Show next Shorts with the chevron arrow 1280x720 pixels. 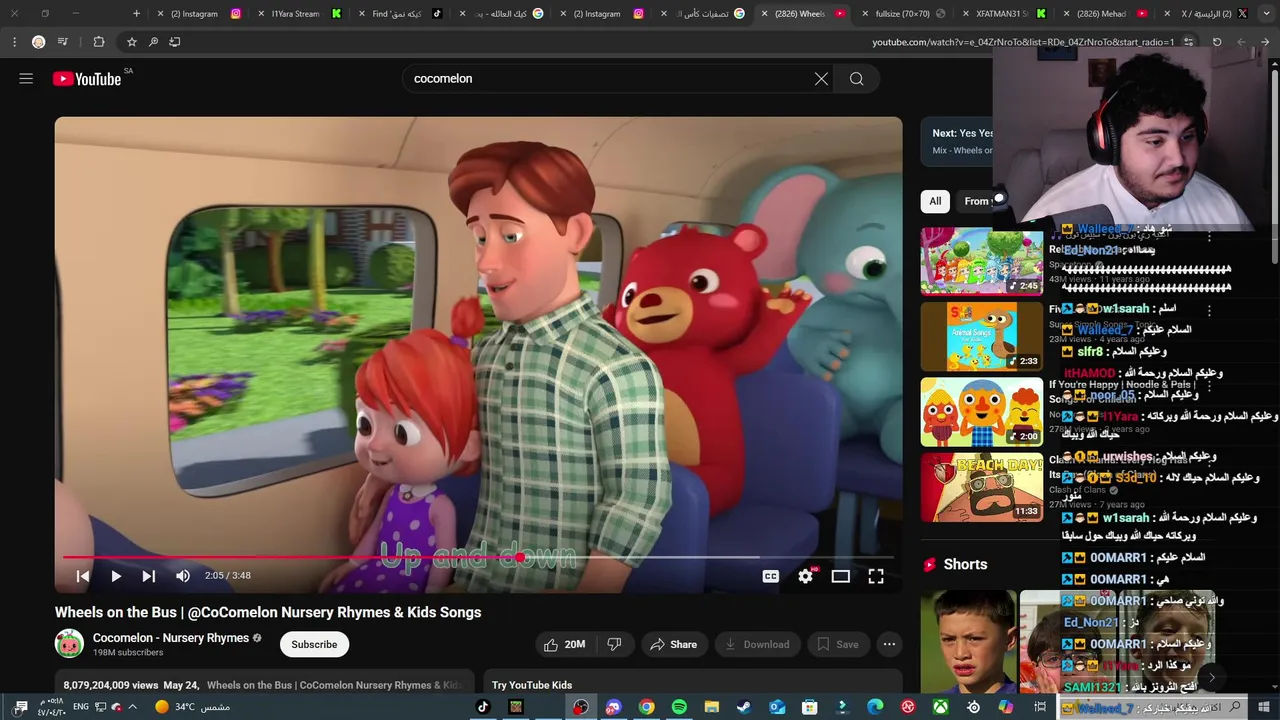coord(1211,678)
